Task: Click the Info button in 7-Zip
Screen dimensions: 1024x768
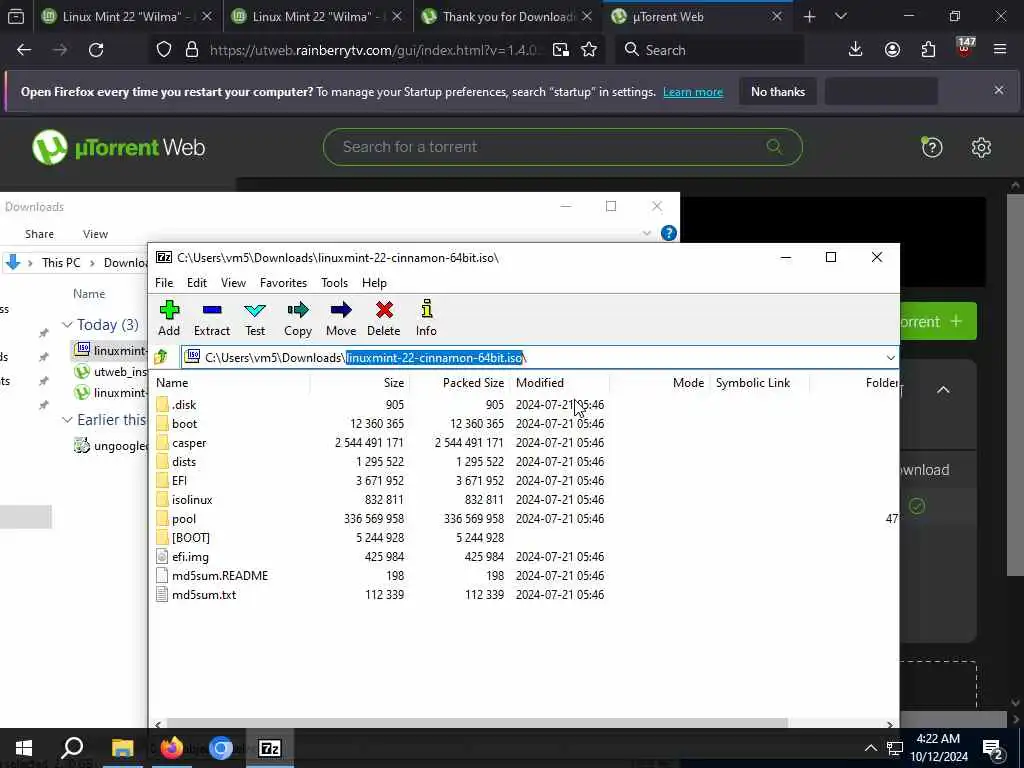Action: tap(426, 318)
